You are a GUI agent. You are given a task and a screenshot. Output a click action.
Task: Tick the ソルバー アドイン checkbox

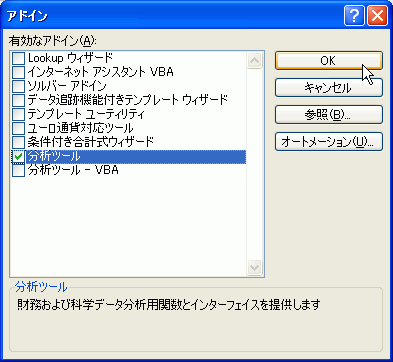(19, 86)
